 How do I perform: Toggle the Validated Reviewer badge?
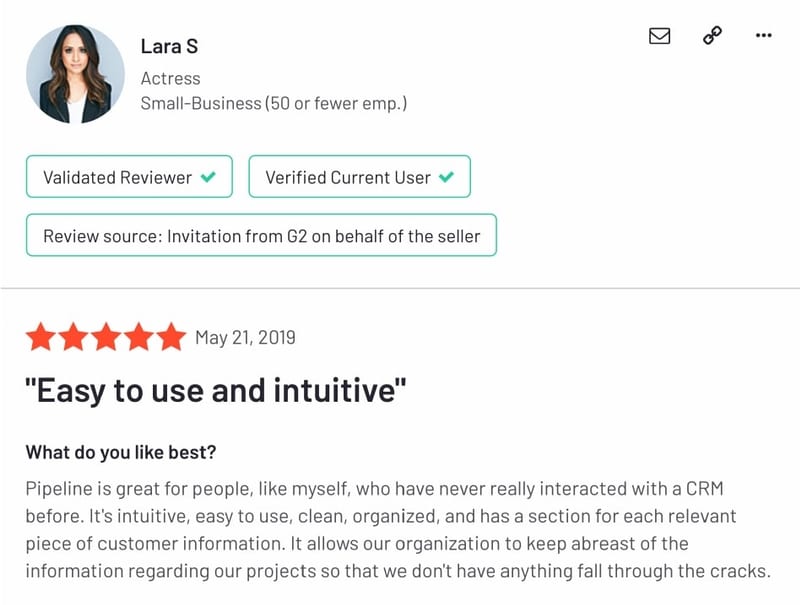point(129,176)
